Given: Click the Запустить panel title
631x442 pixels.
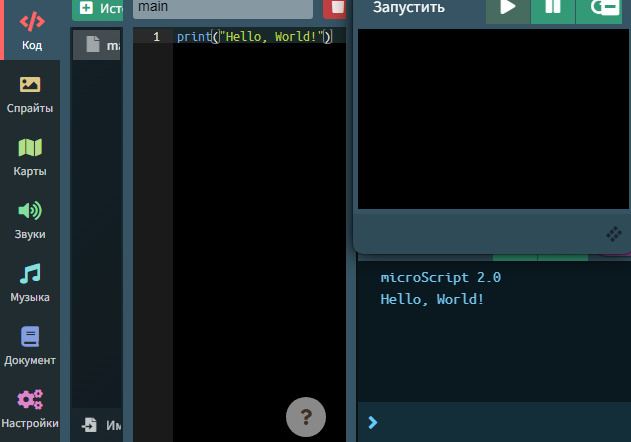Looking at the screenshot, I should (409, 7).
